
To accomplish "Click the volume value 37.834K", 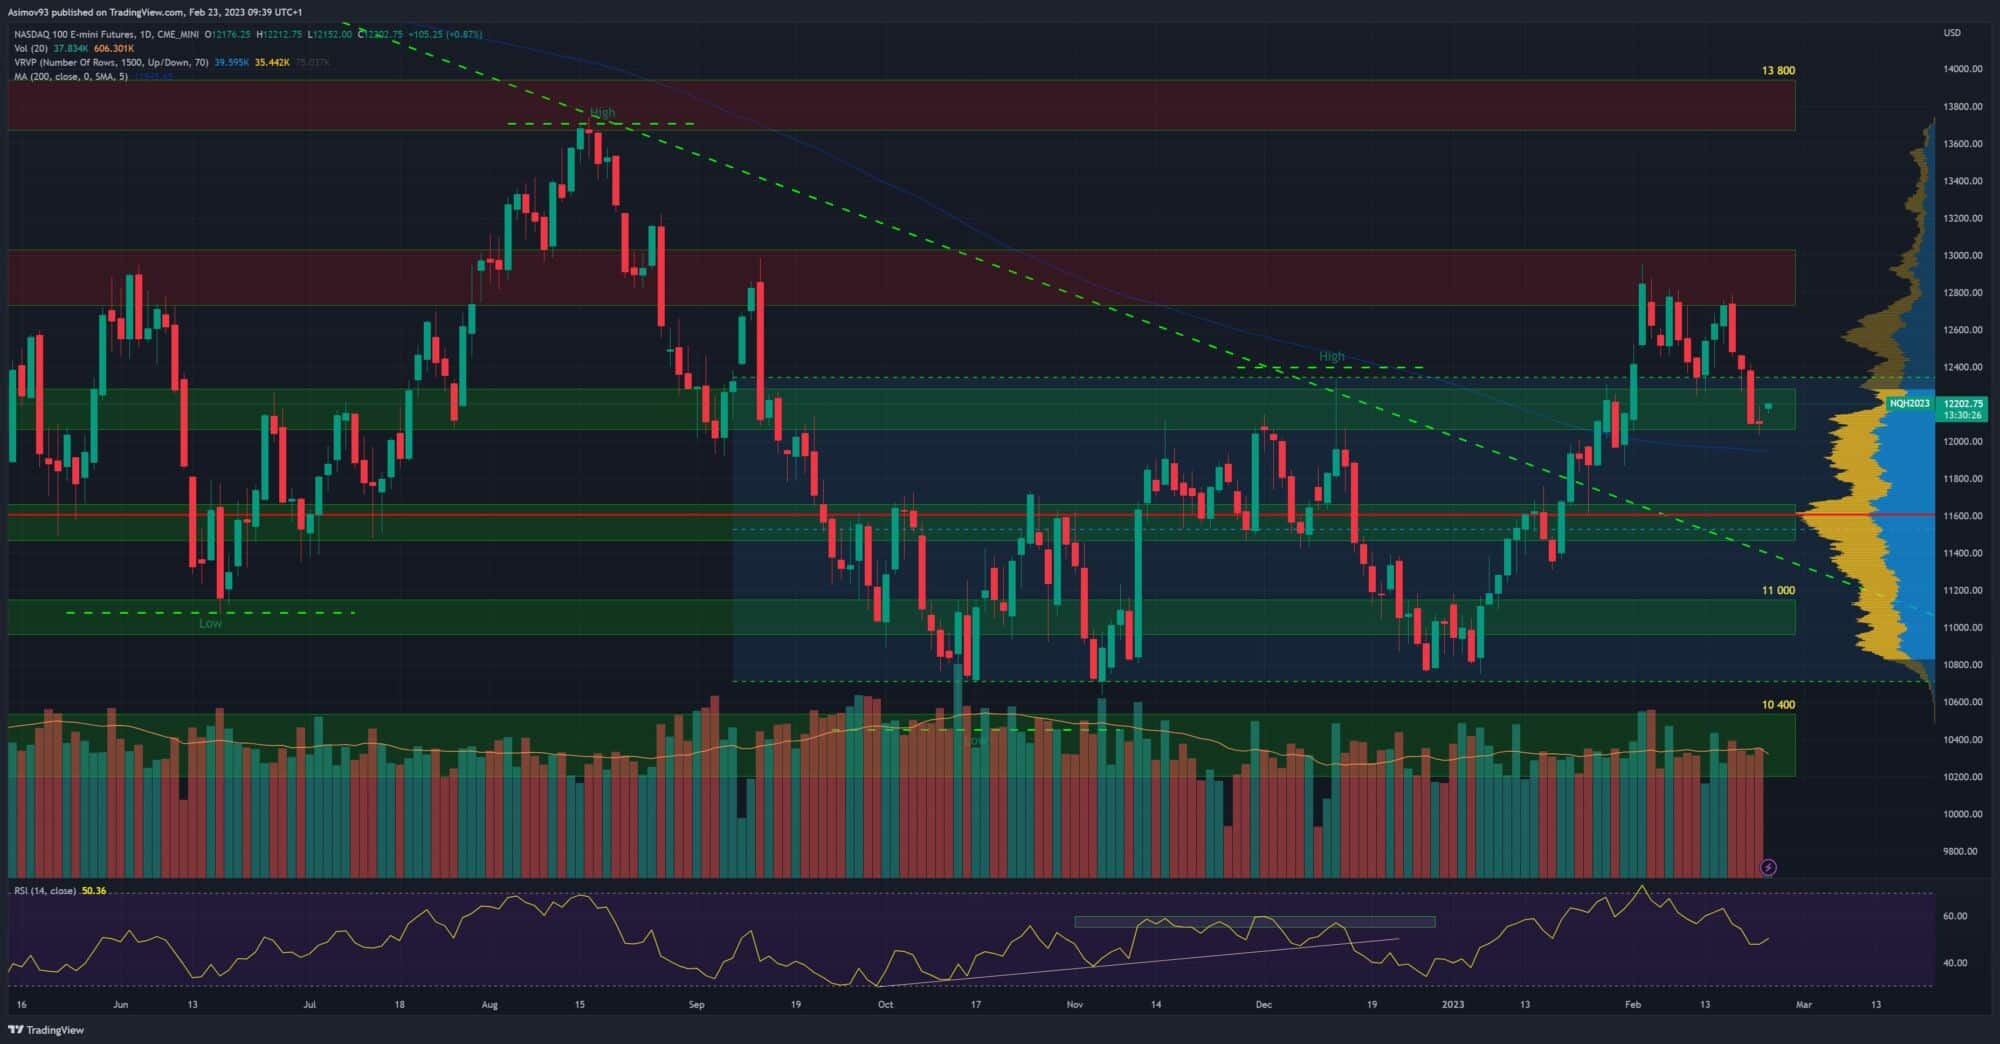I will [71, 48].
